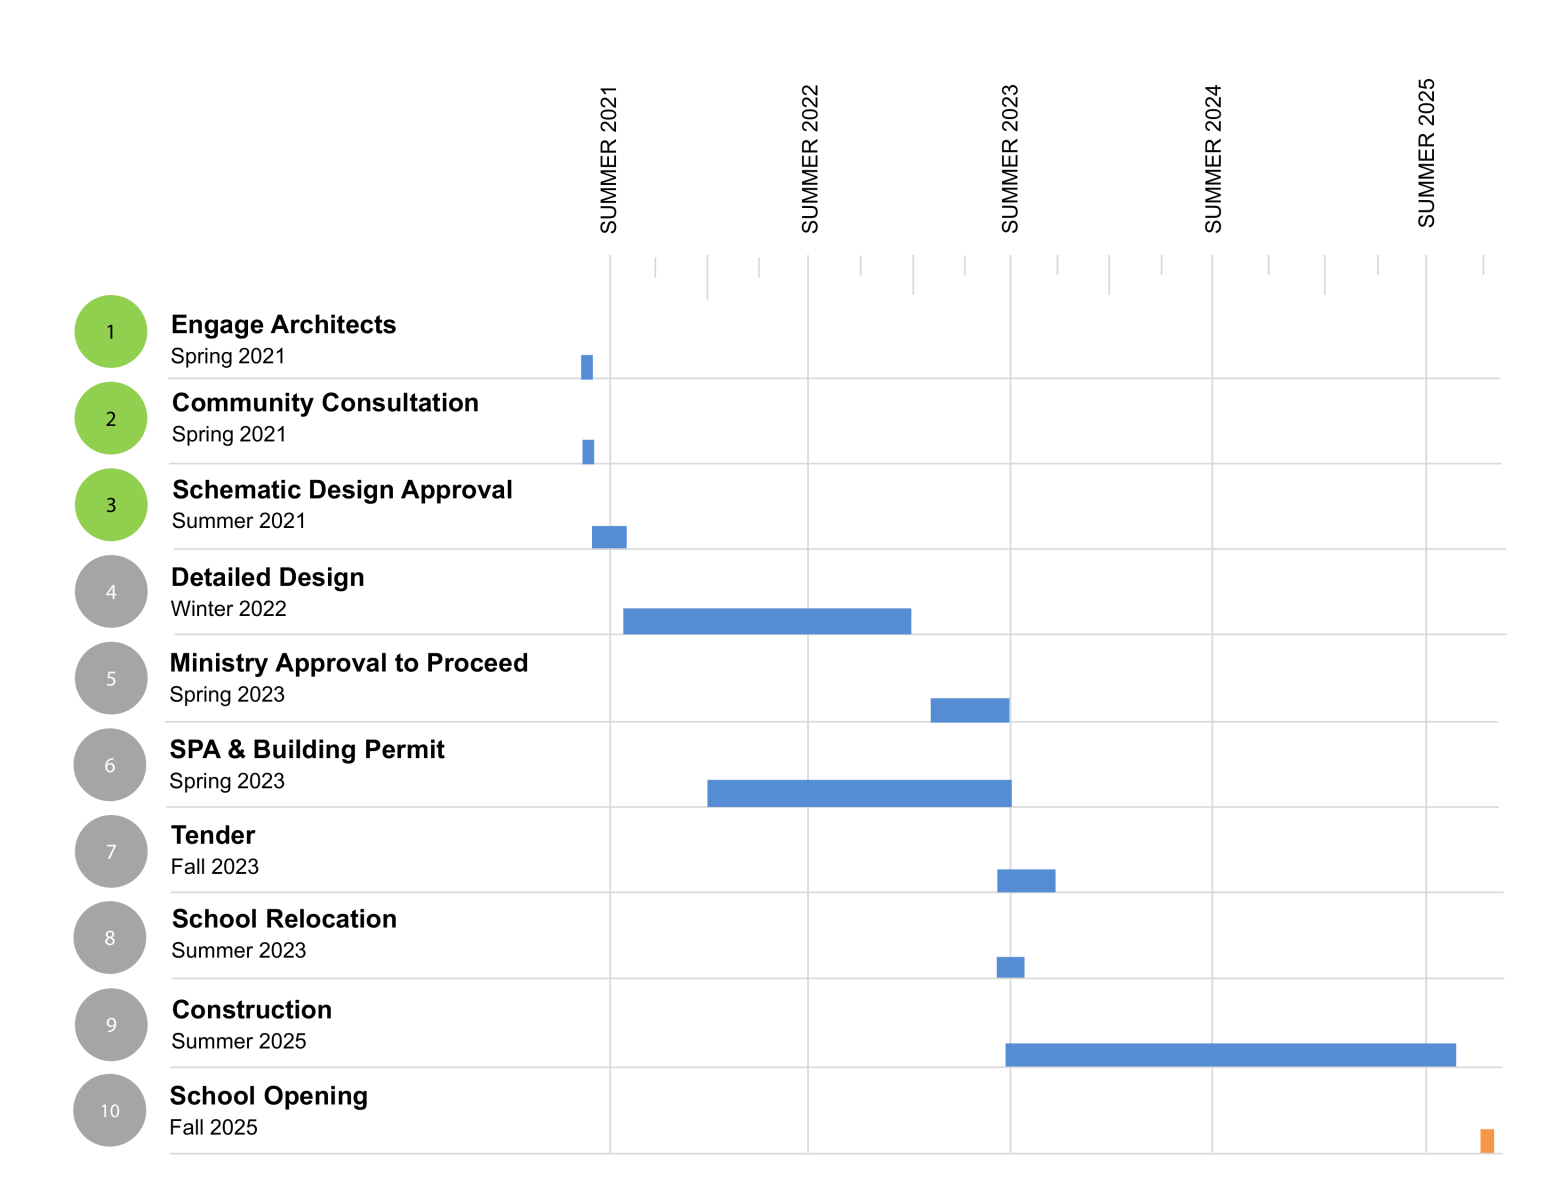
Task: Select the green step 3 circle
Action: pyautogui.click(x=111, y=505)
